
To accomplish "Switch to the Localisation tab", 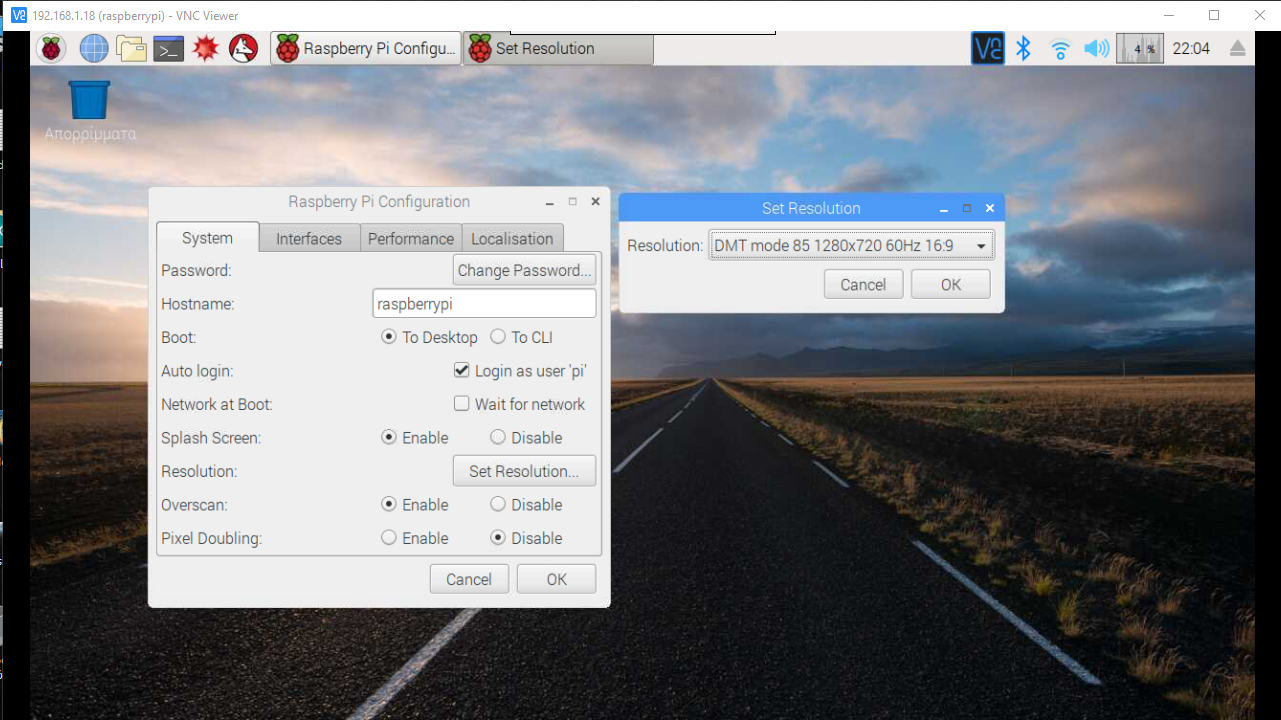I will (512, 238).
